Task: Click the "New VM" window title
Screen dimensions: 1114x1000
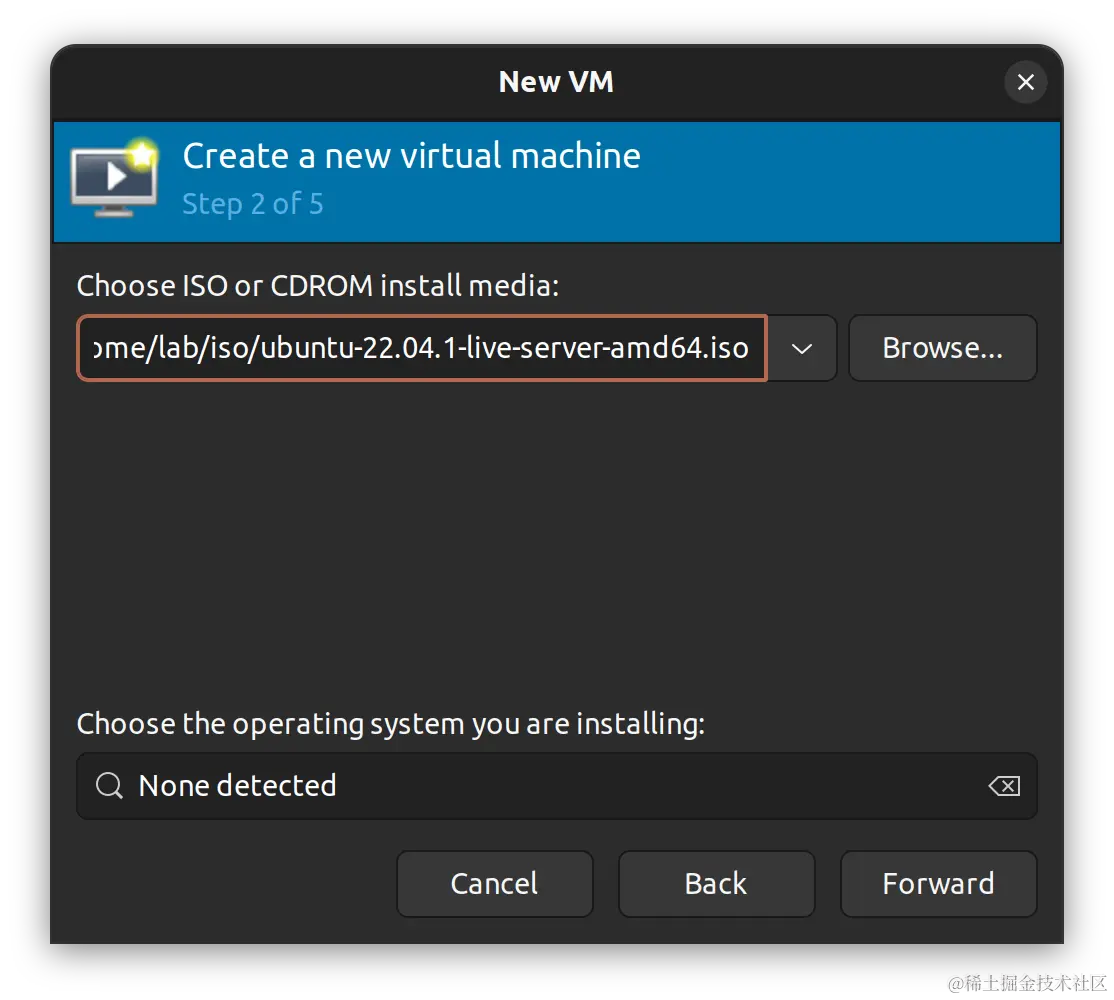Action: (x=556, y=82)
